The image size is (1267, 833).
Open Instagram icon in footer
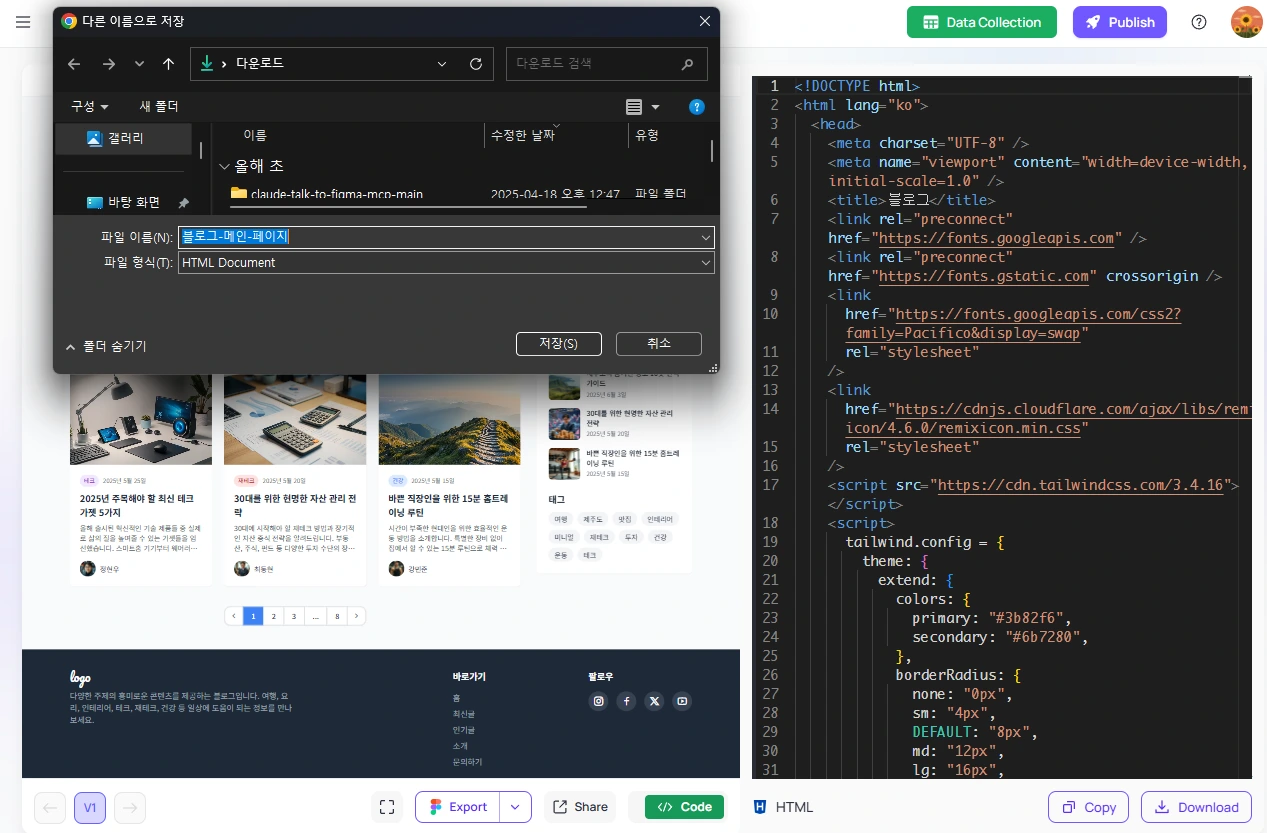(x=599, y=701)
